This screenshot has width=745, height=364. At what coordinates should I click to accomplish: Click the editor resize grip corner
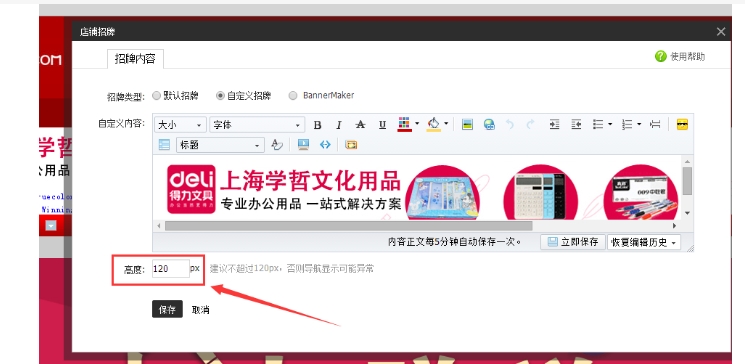click(x=690, y=248)
